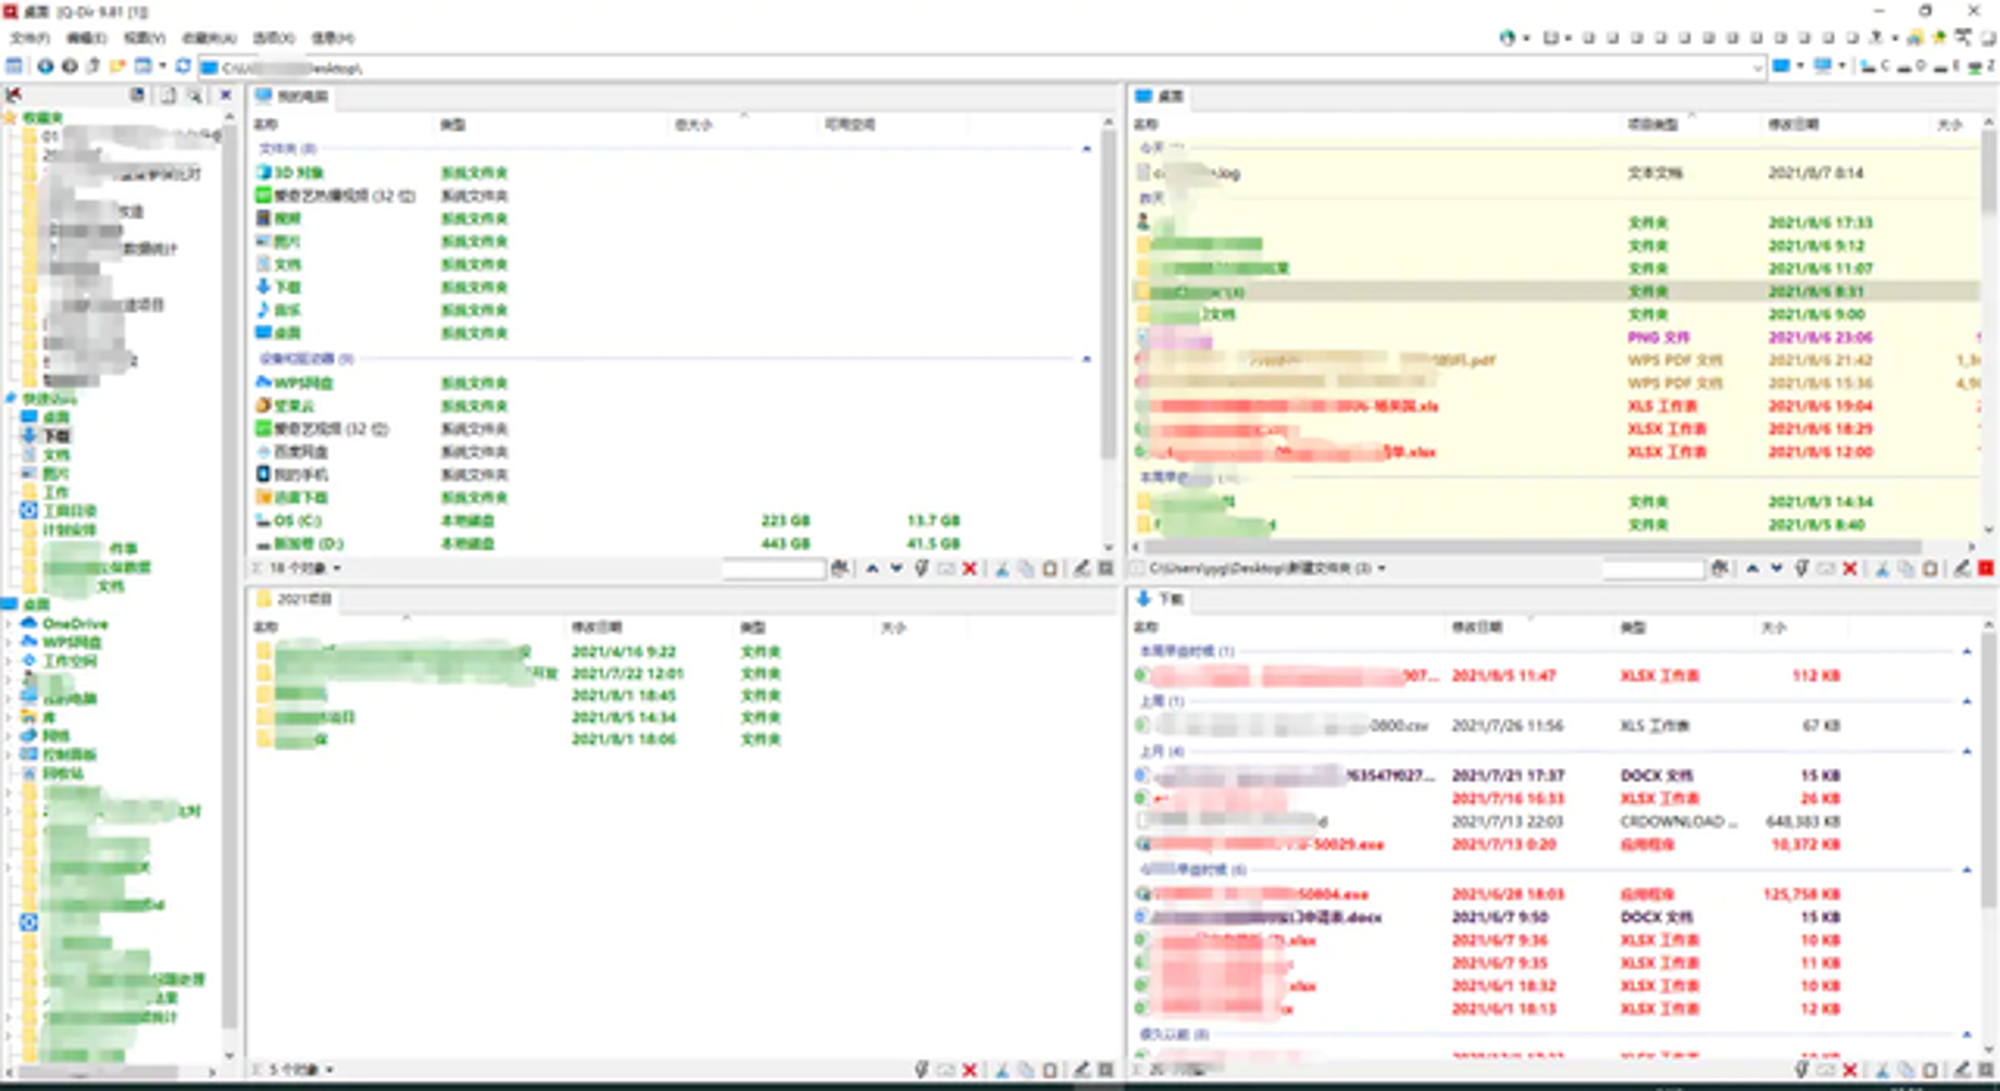Click the red square icon ending the 桌面 pane bar
Screen dimensions: 2000x1091
coord(1986,568)
